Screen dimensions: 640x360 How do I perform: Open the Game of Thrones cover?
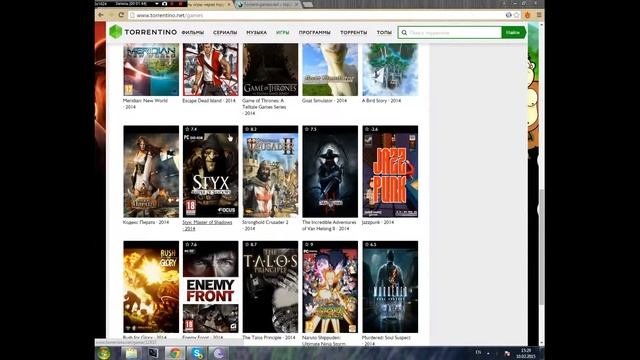[x=270, y=70]
